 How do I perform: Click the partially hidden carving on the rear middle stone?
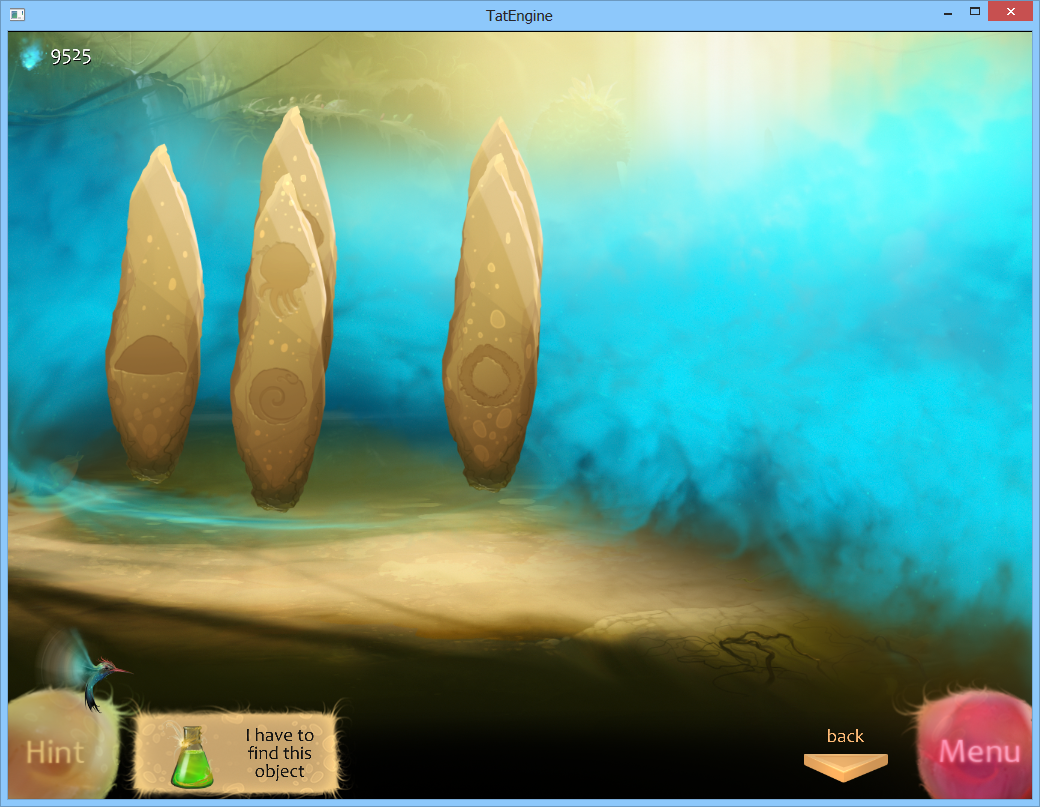316,231
